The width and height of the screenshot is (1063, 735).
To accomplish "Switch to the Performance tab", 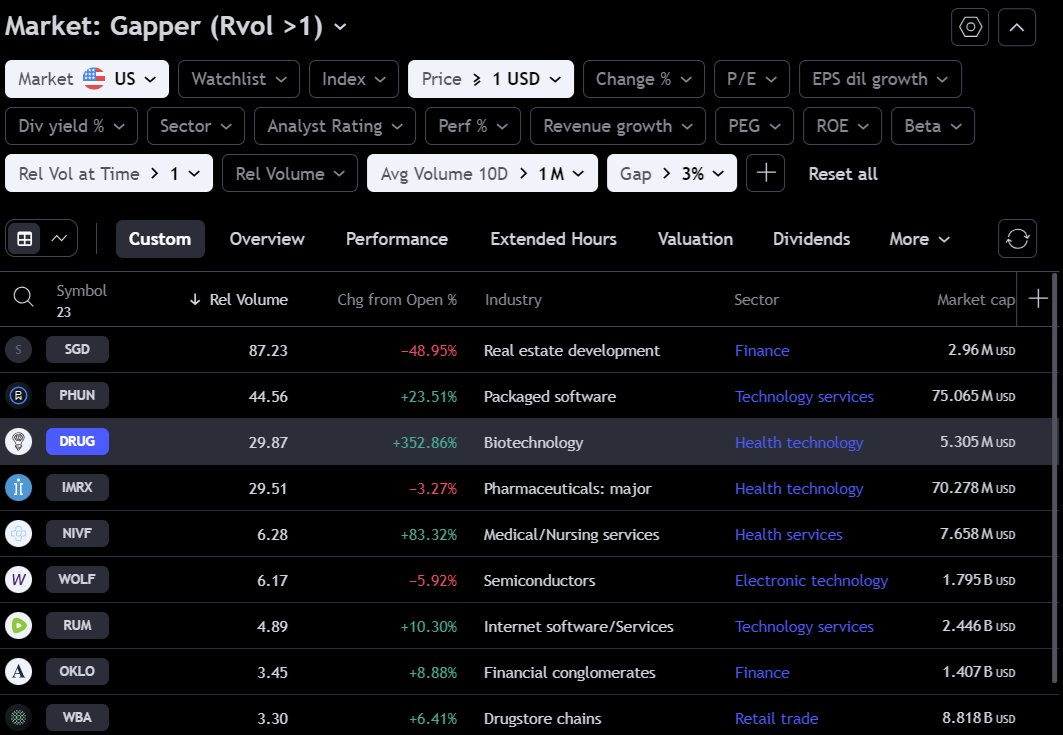I will click(397, 239).
